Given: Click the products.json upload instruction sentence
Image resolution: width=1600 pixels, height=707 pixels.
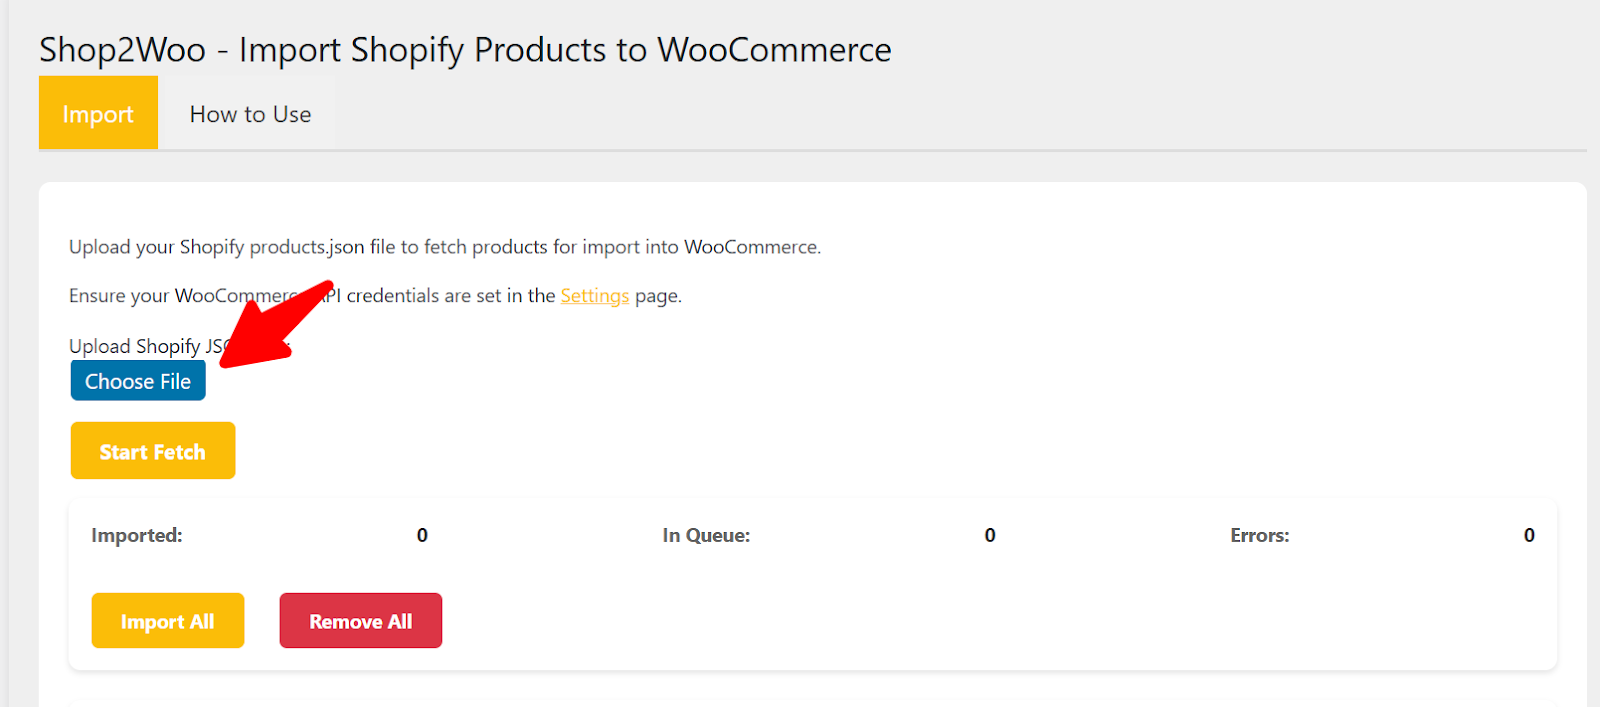Looking at the screenshot, I should point(445,247).
